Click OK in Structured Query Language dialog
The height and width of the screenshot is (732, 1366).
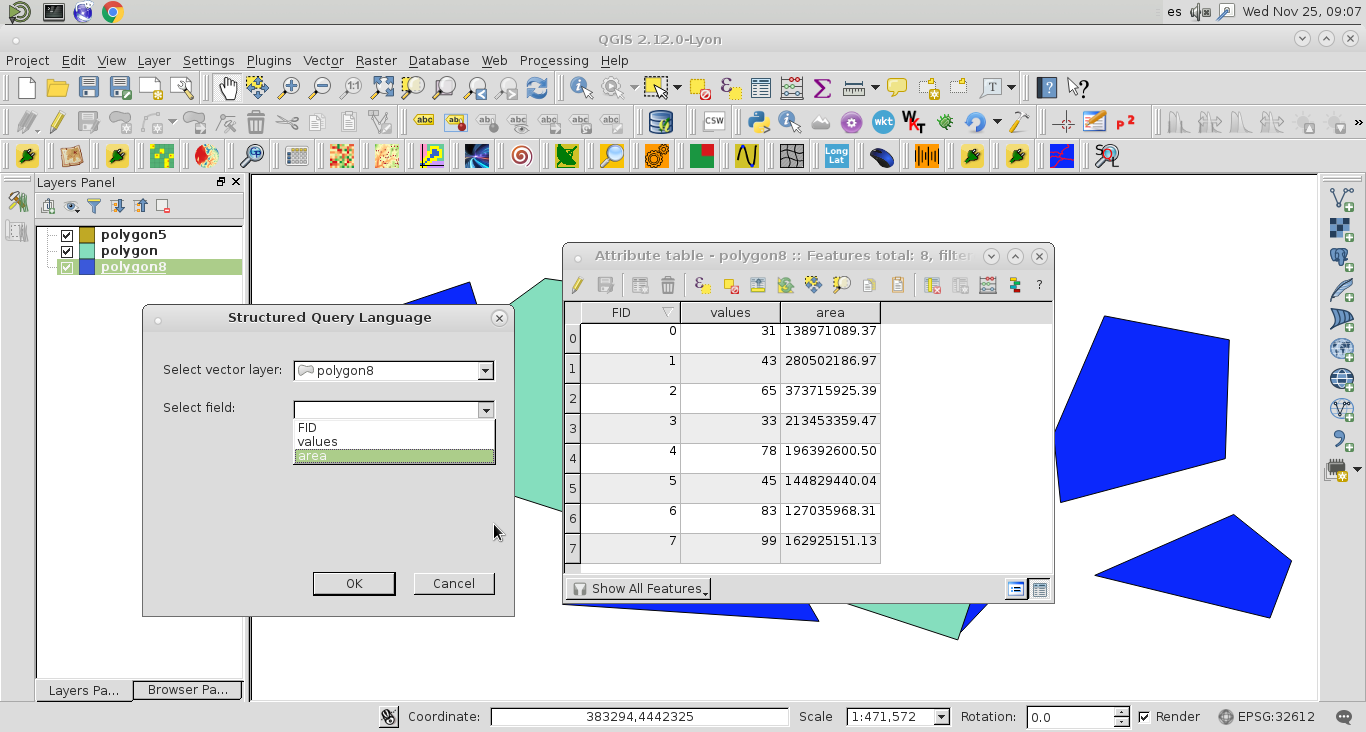click(x=354, y=584)
